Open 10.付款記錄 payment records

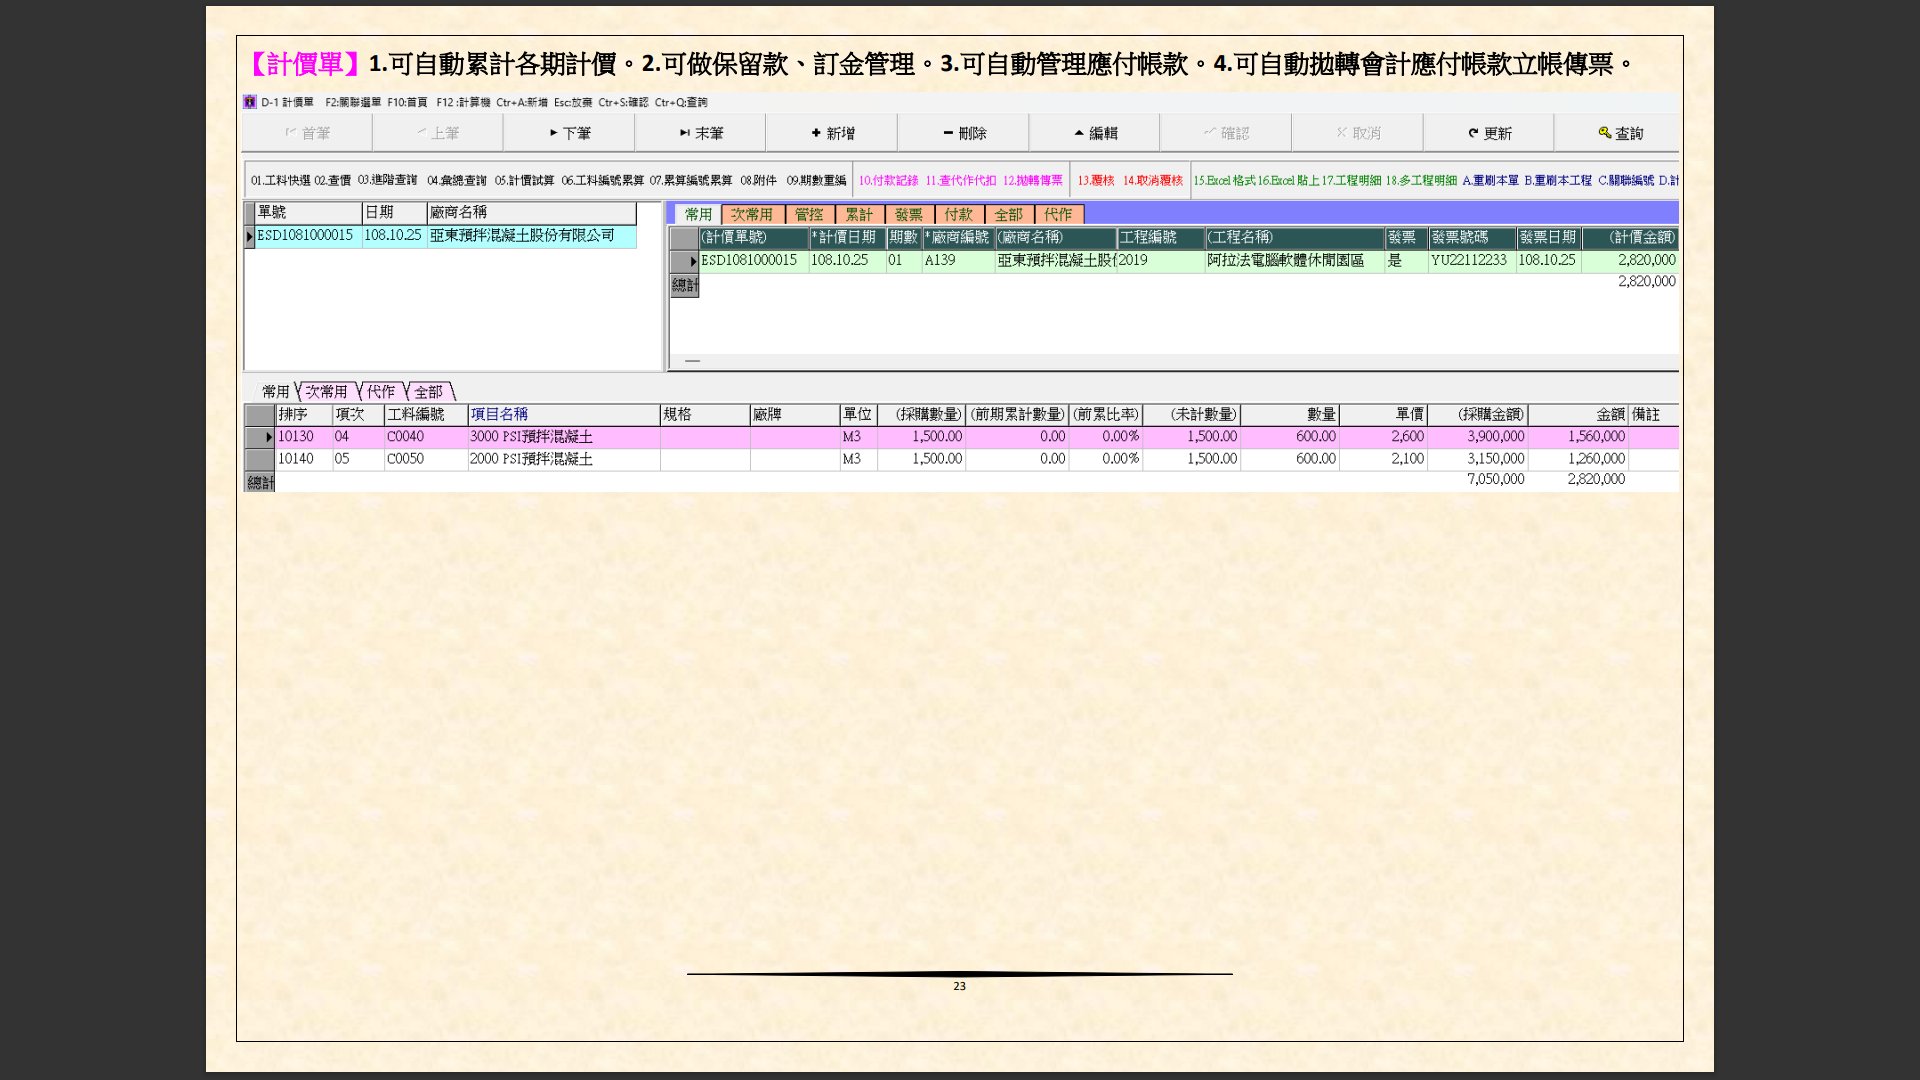pos(888,181)
